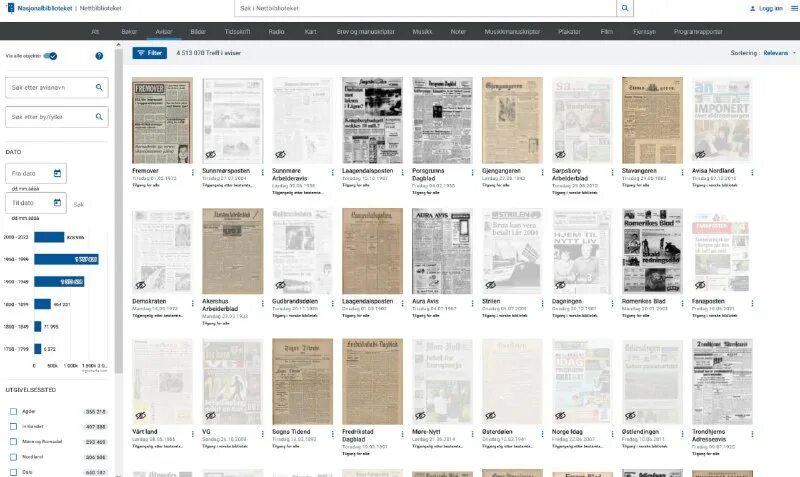The width and height of the screenshot is (800, 477).
Task: Click restricted eye icon on Vårt land thumbnail
Action: tap(140, 415)
